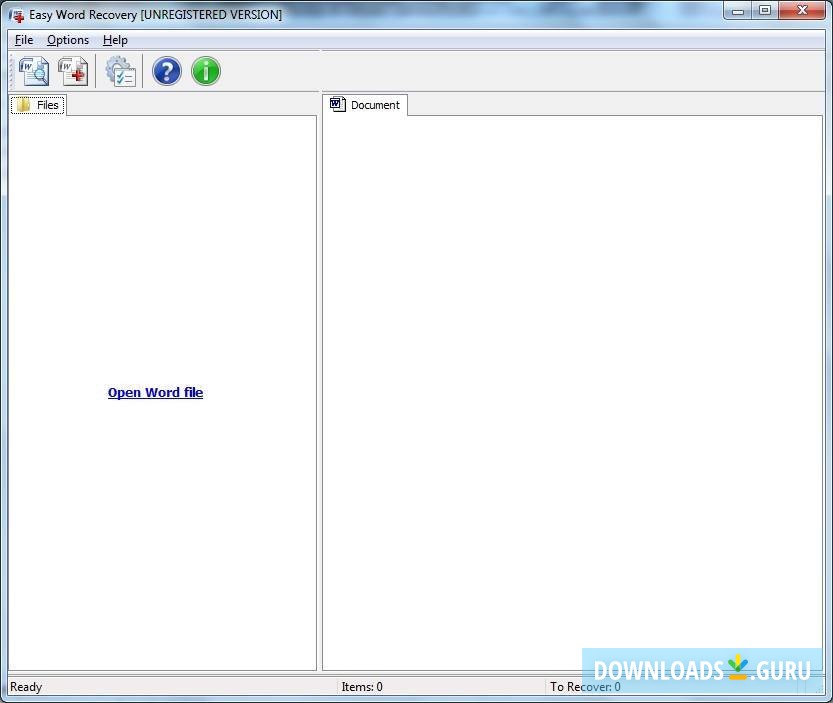
Task: Select the Document tab
Action: pyautogui.click(x=365, y=105)
